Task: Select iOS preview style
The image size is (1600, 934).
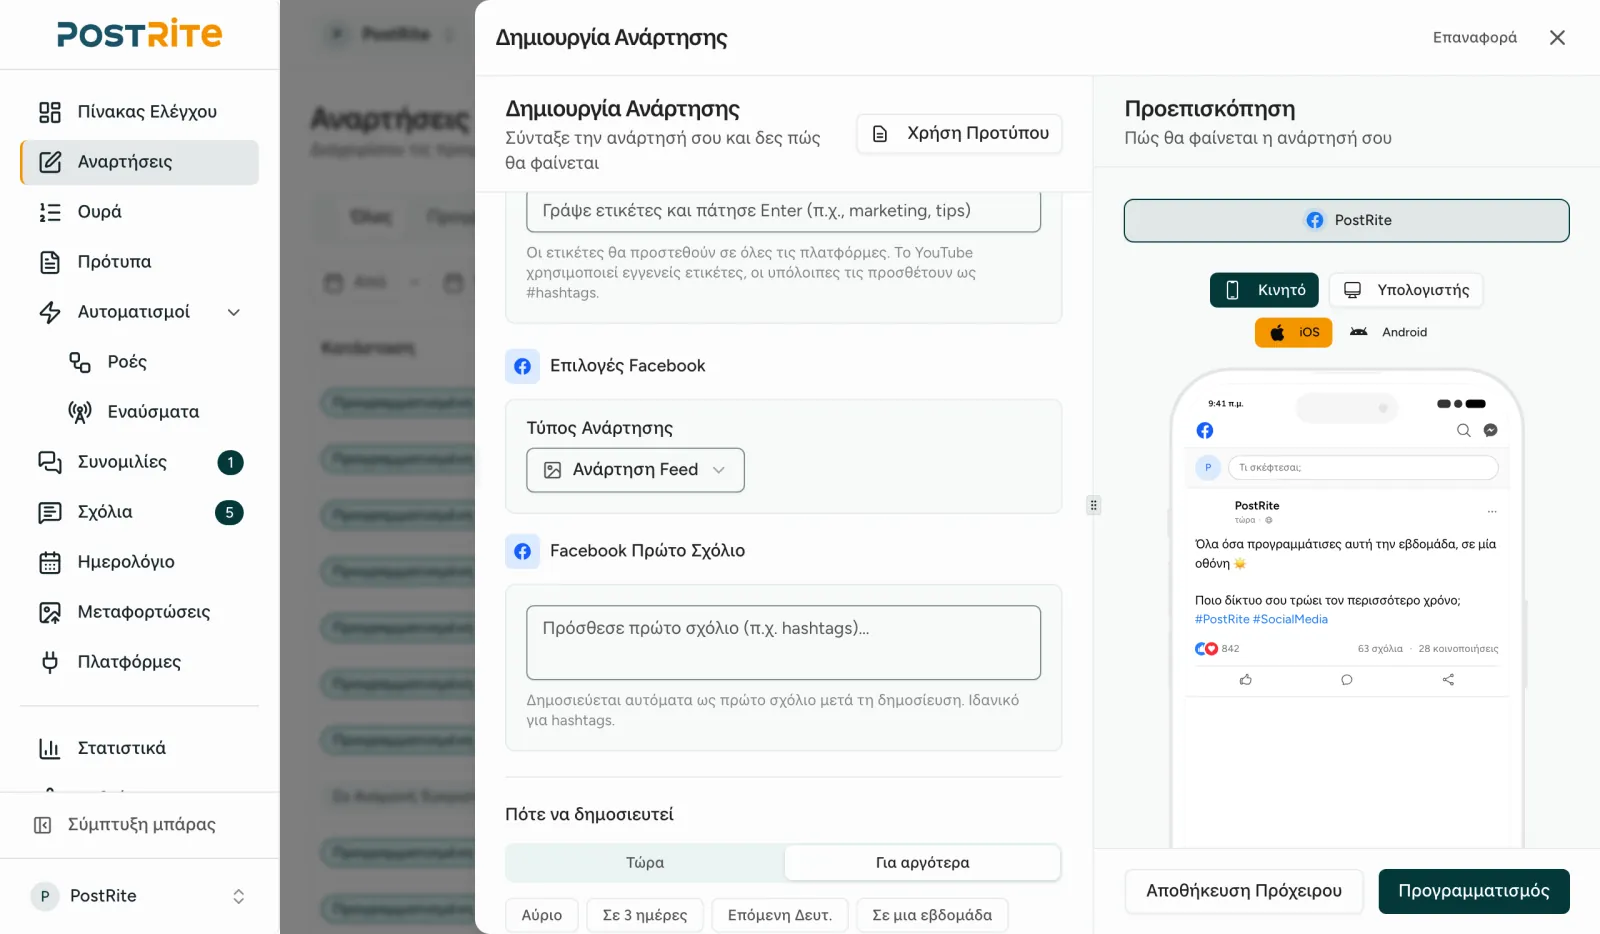Action: click(1293, 332)
